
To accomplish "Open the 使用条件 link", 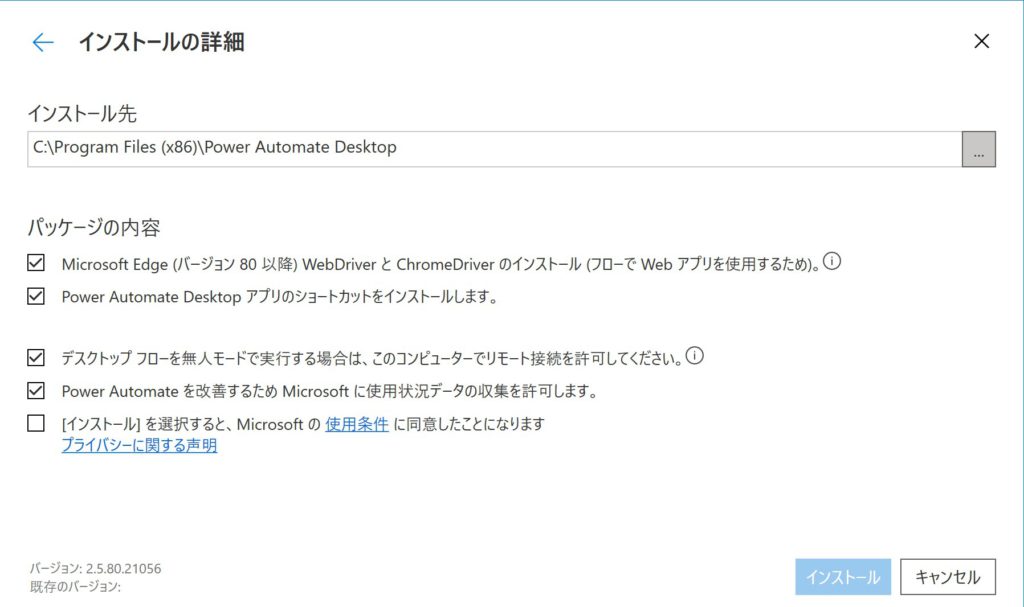I will (357, 424).
